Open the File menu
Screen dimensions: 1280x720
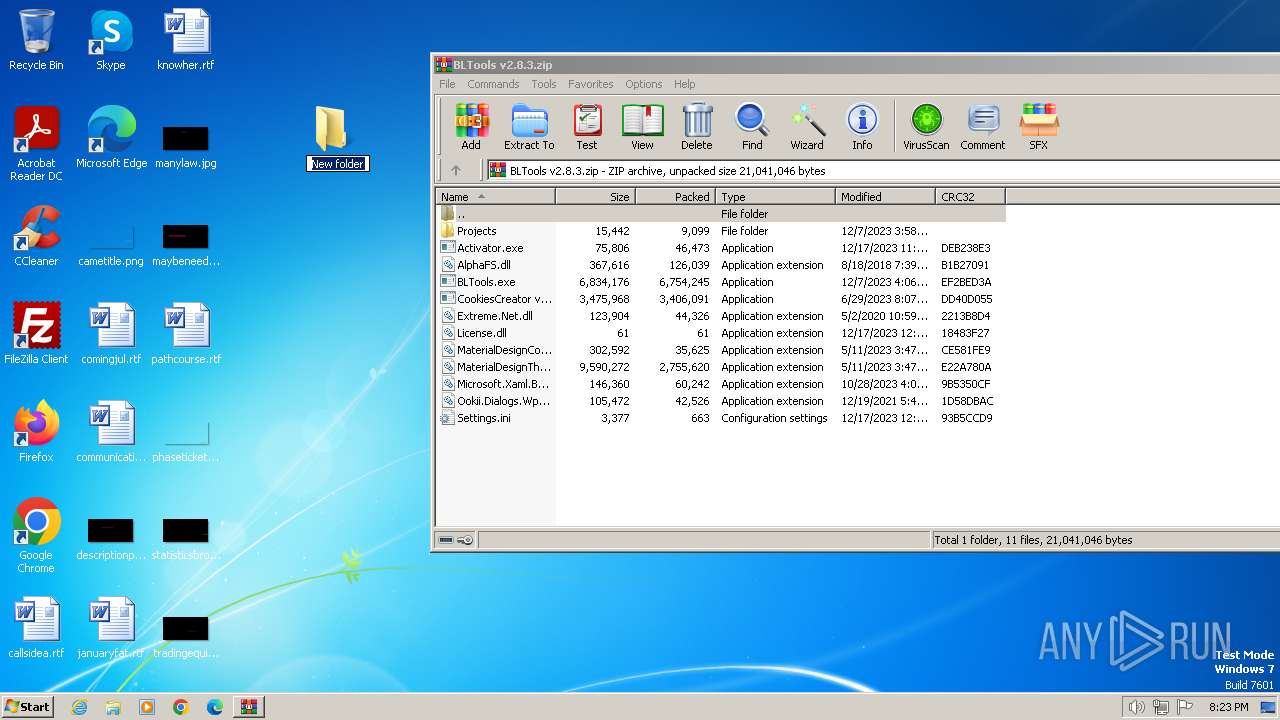pyautogui.click(x=447, y=84)
